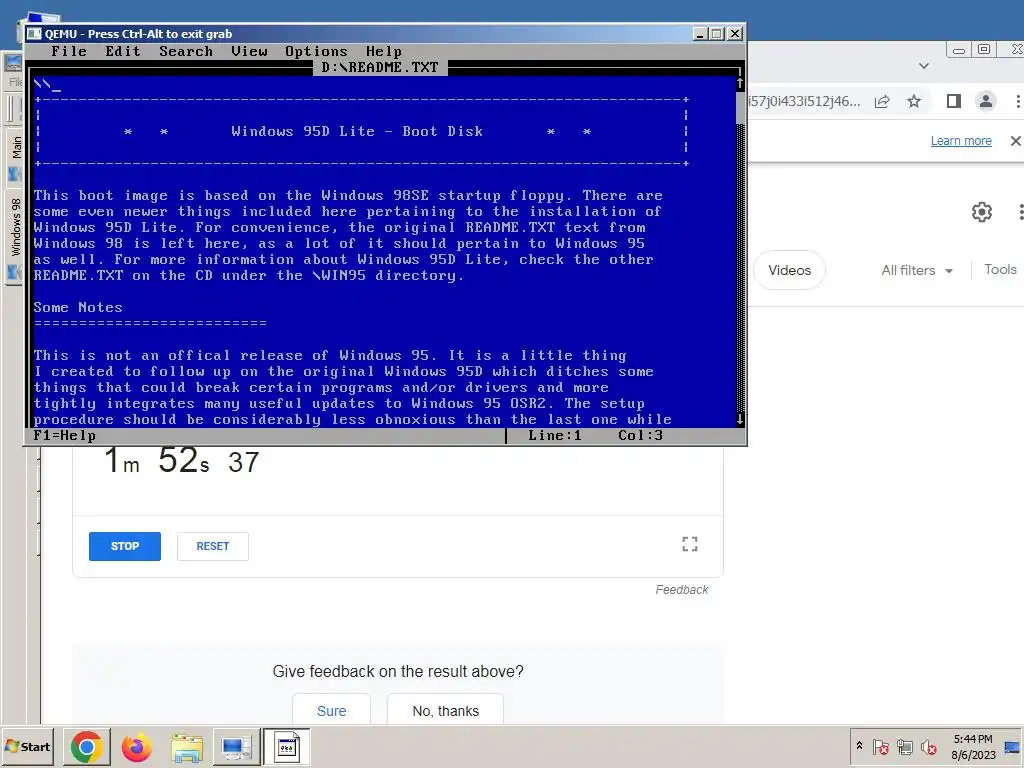Open the Windows Start menu
This screenshot has height=768, width=1024.
click(27, 746)
